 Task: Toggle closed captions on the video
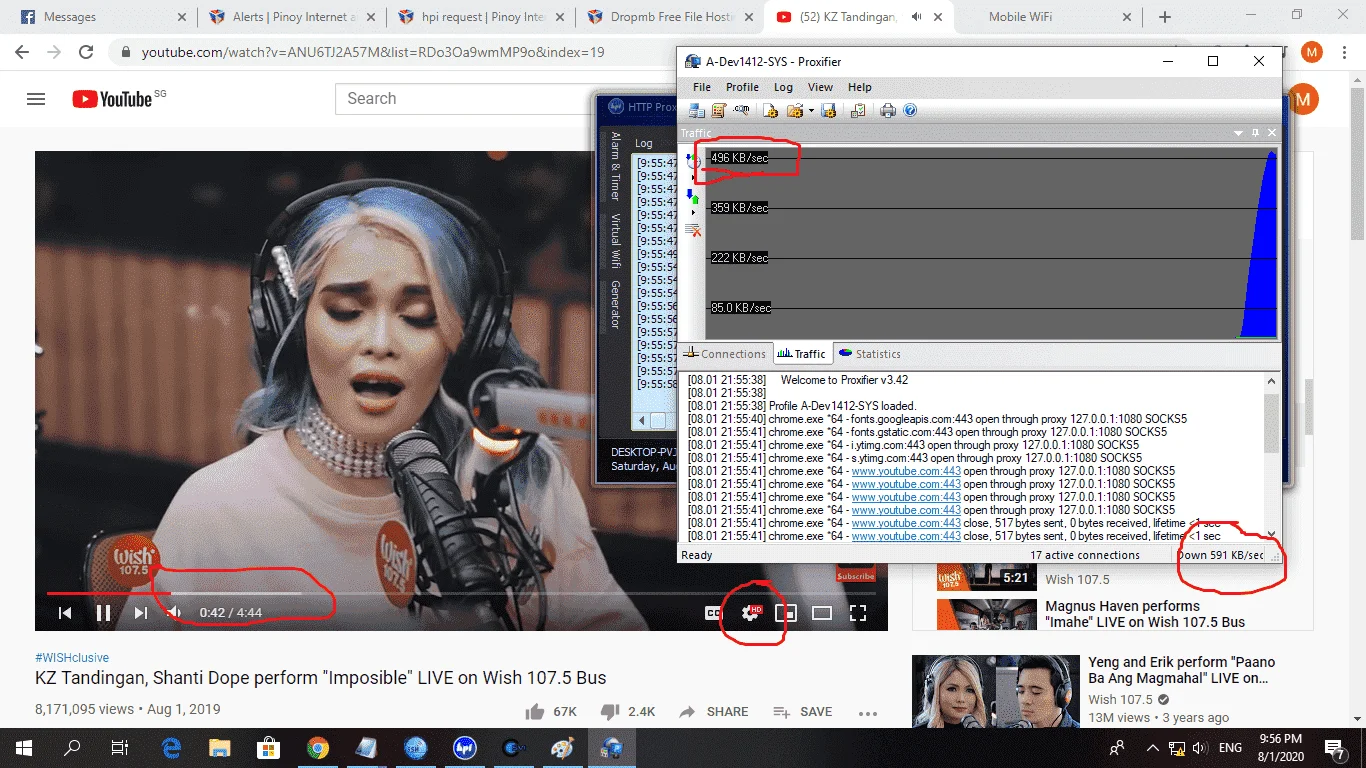point(713,613)
